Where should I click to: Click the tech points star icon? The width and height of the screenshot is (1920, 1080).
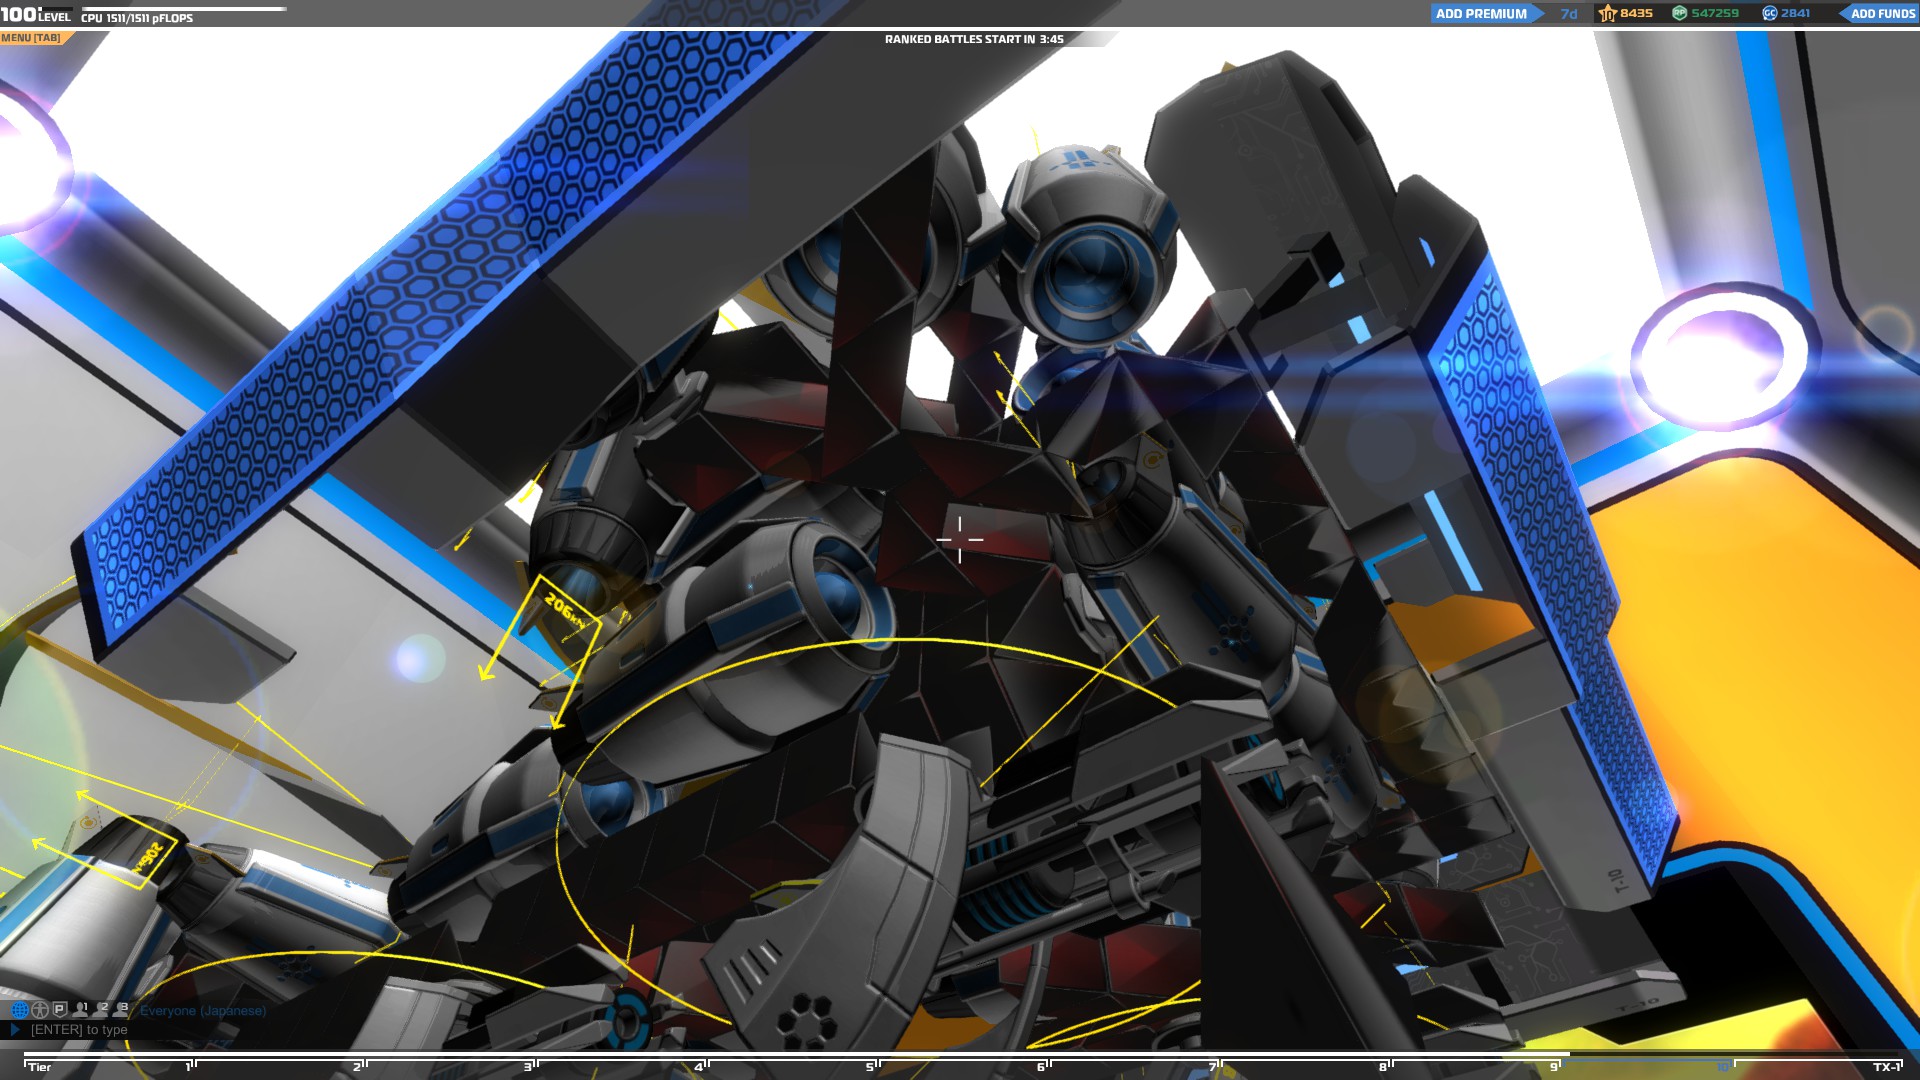[1607, 13]
